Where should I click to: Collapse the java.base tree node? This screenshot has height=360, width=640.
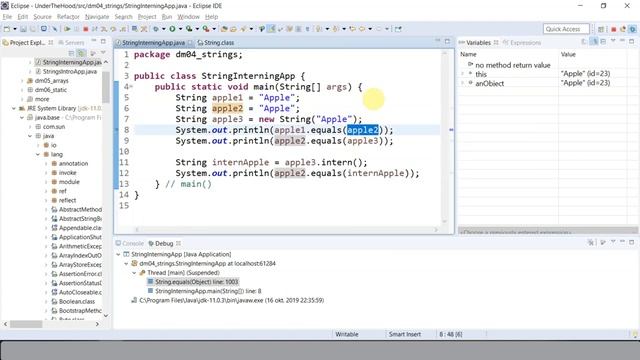click(22, 118)
